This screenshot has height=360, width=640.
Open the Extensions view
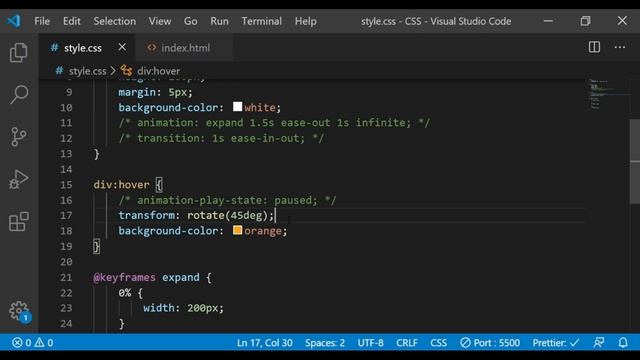[19, 222]
